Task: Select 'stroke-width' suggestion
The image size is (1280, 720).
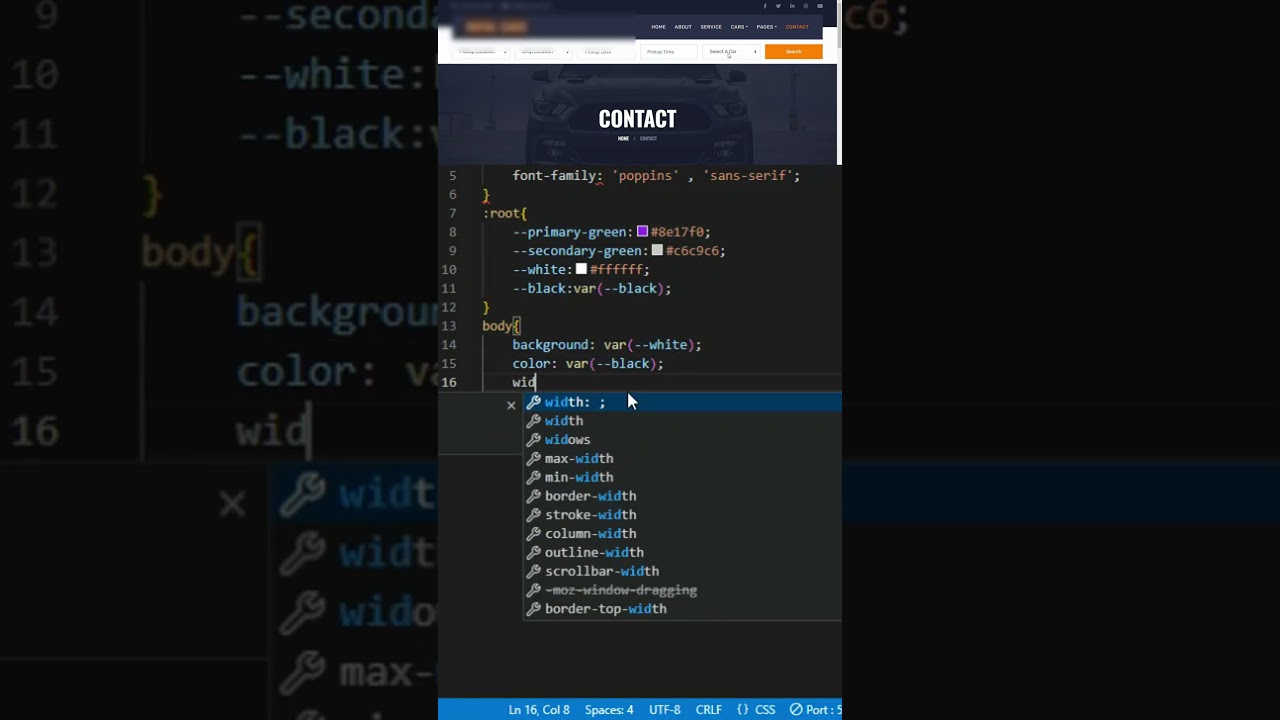Action: click(x=683, y=515)
